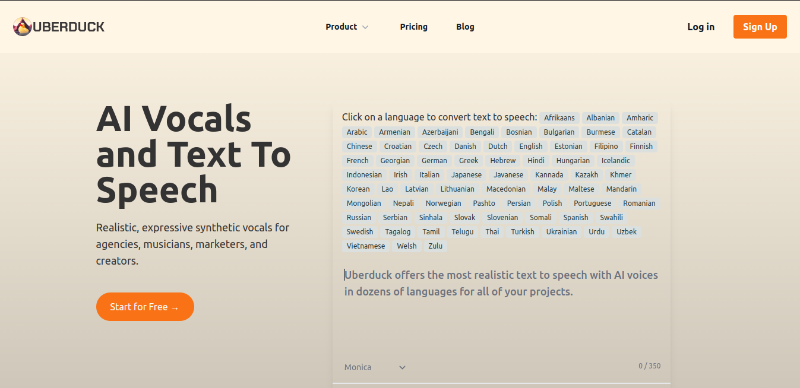Choose the Hebrew language tag
Screen dimensions: 800x388
tap(503, 161)
